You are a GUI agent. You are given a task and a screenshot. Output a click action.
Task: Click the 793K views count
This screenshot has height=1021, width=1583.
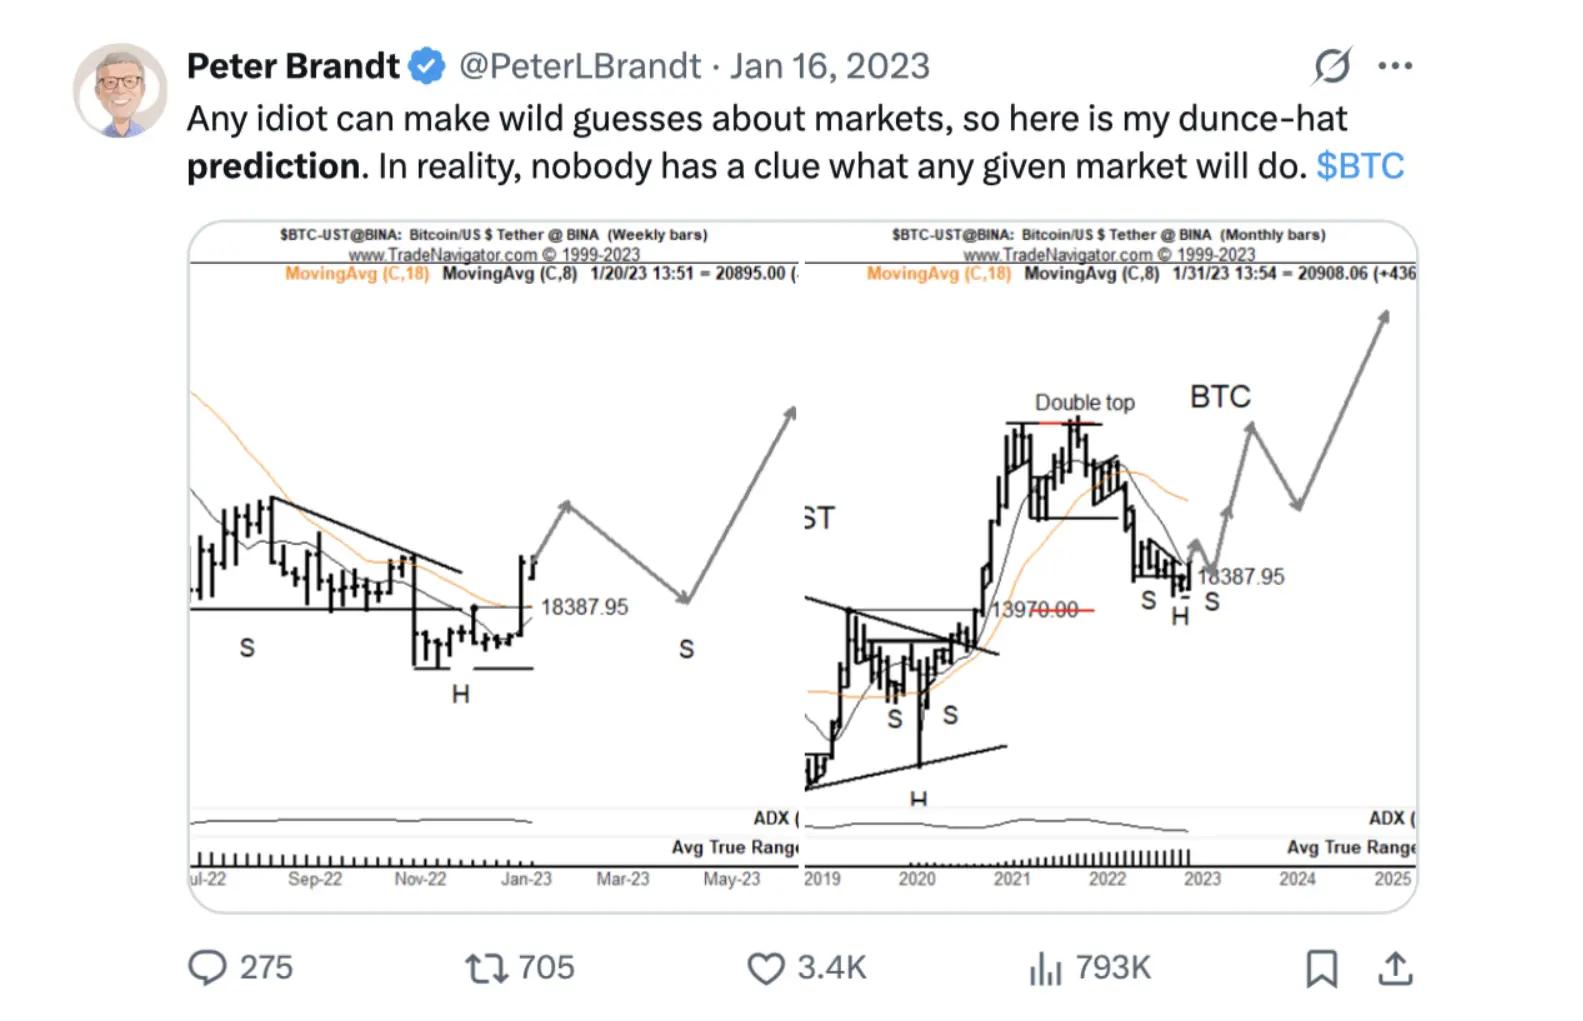pyautogui.click(x=1113, y=967)
